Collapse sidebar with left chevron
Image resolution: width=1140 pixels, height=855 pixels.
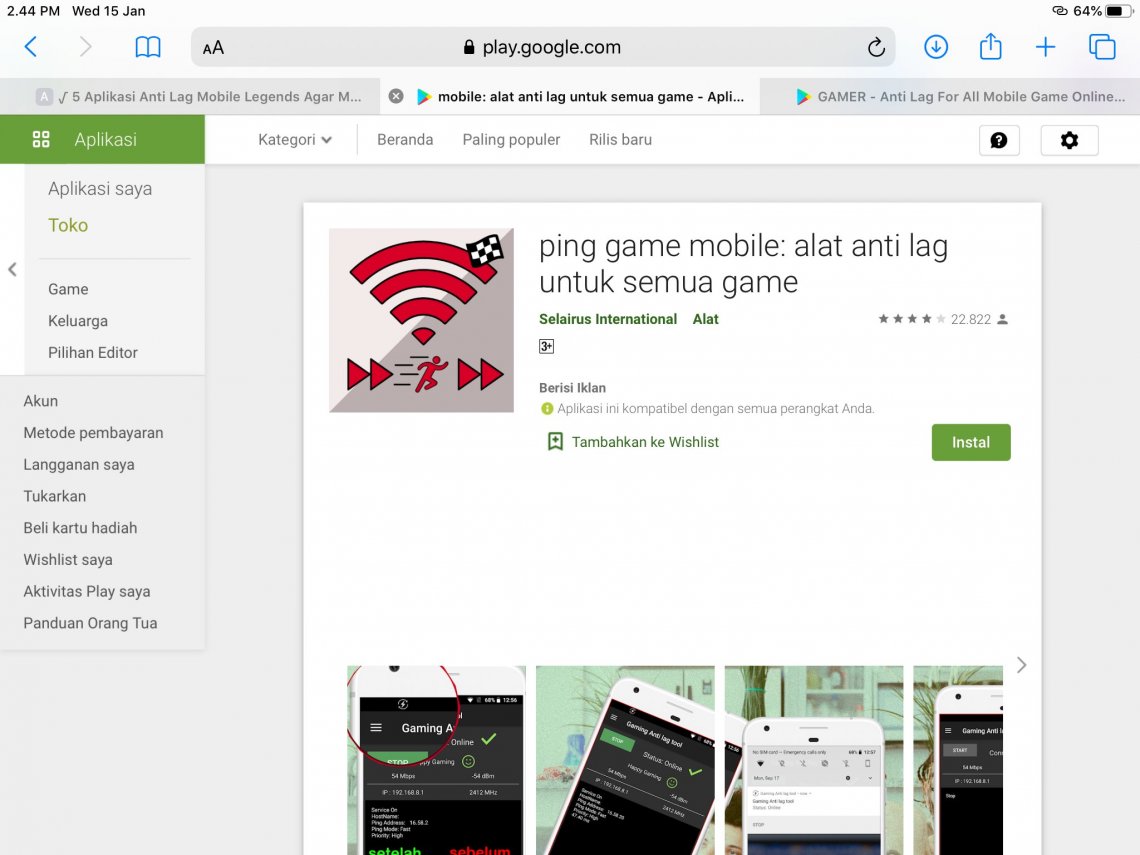coord(12,270)
